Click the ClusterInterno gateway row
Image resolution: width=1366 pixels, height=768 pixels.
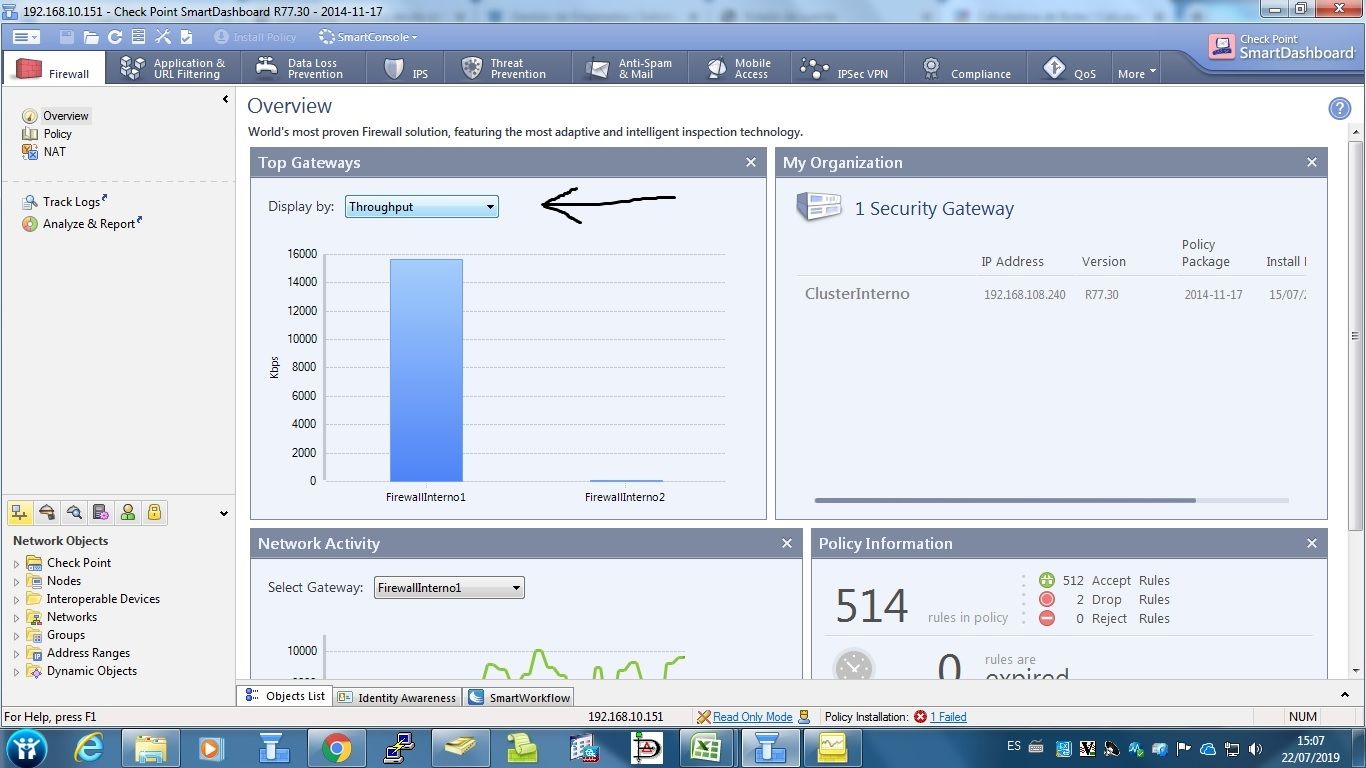click(1052, 294)
